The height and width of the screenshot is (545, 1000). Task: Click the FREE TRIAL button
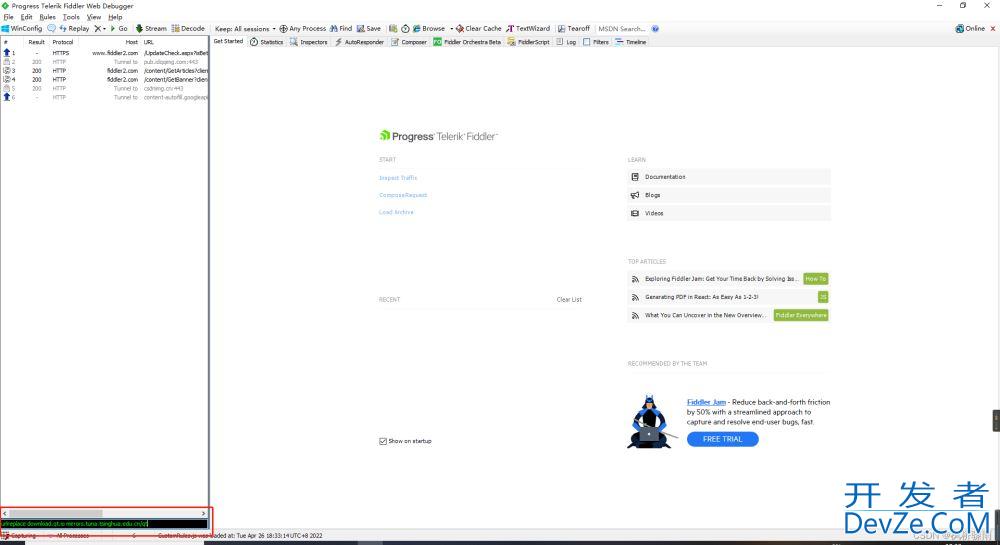tap(723, 439)
